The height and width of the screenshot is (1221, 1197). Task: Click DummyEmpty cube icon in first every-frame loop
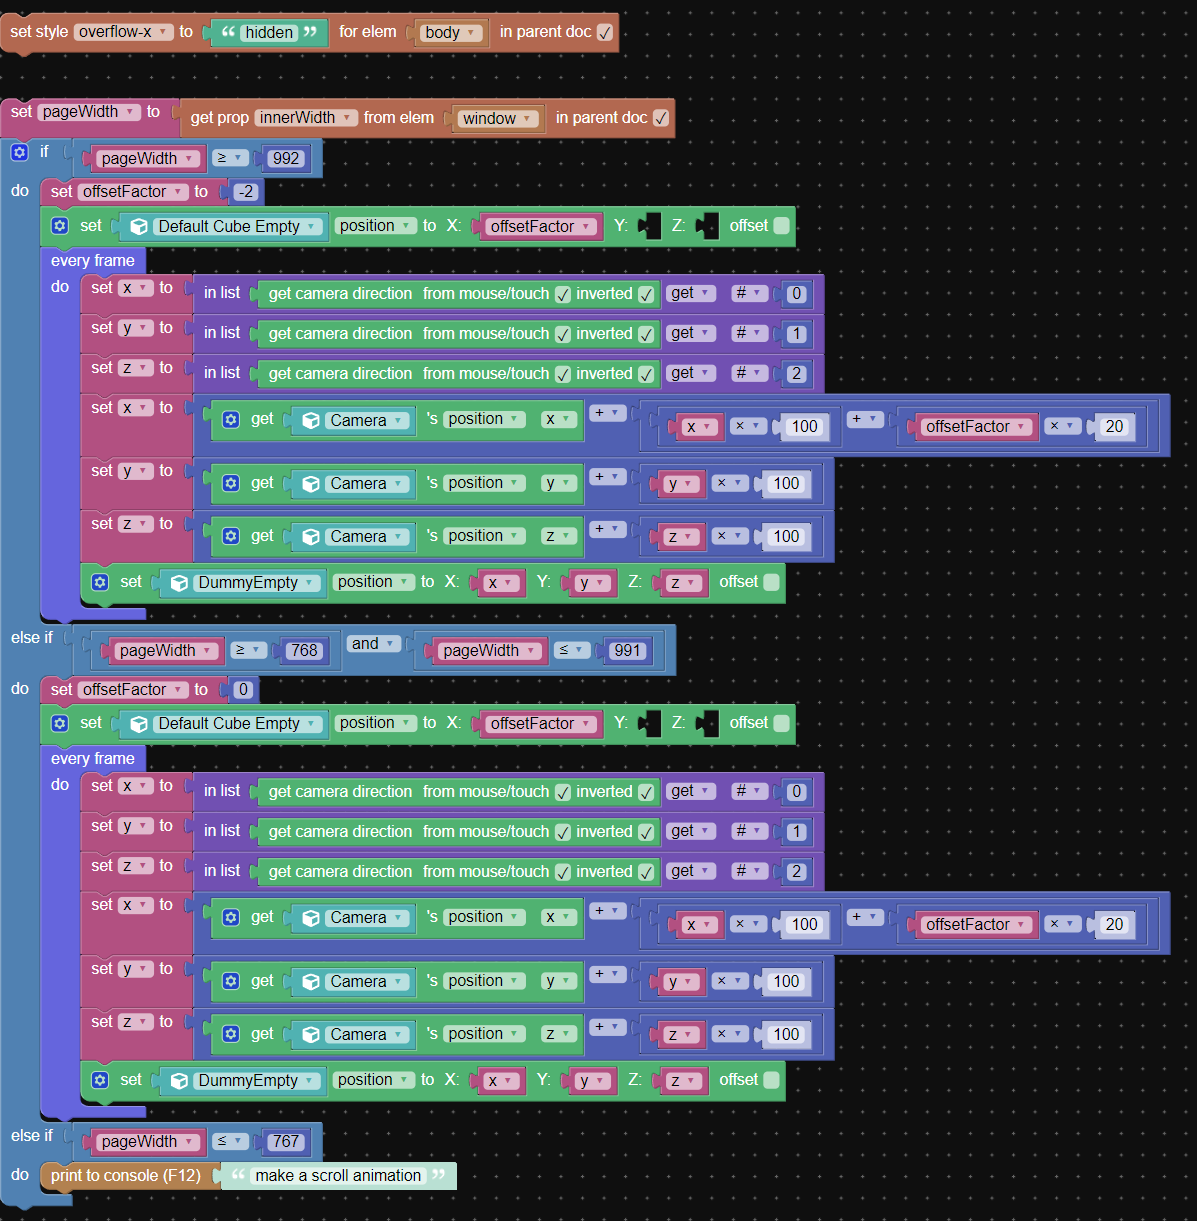click(x=179, y=583)
